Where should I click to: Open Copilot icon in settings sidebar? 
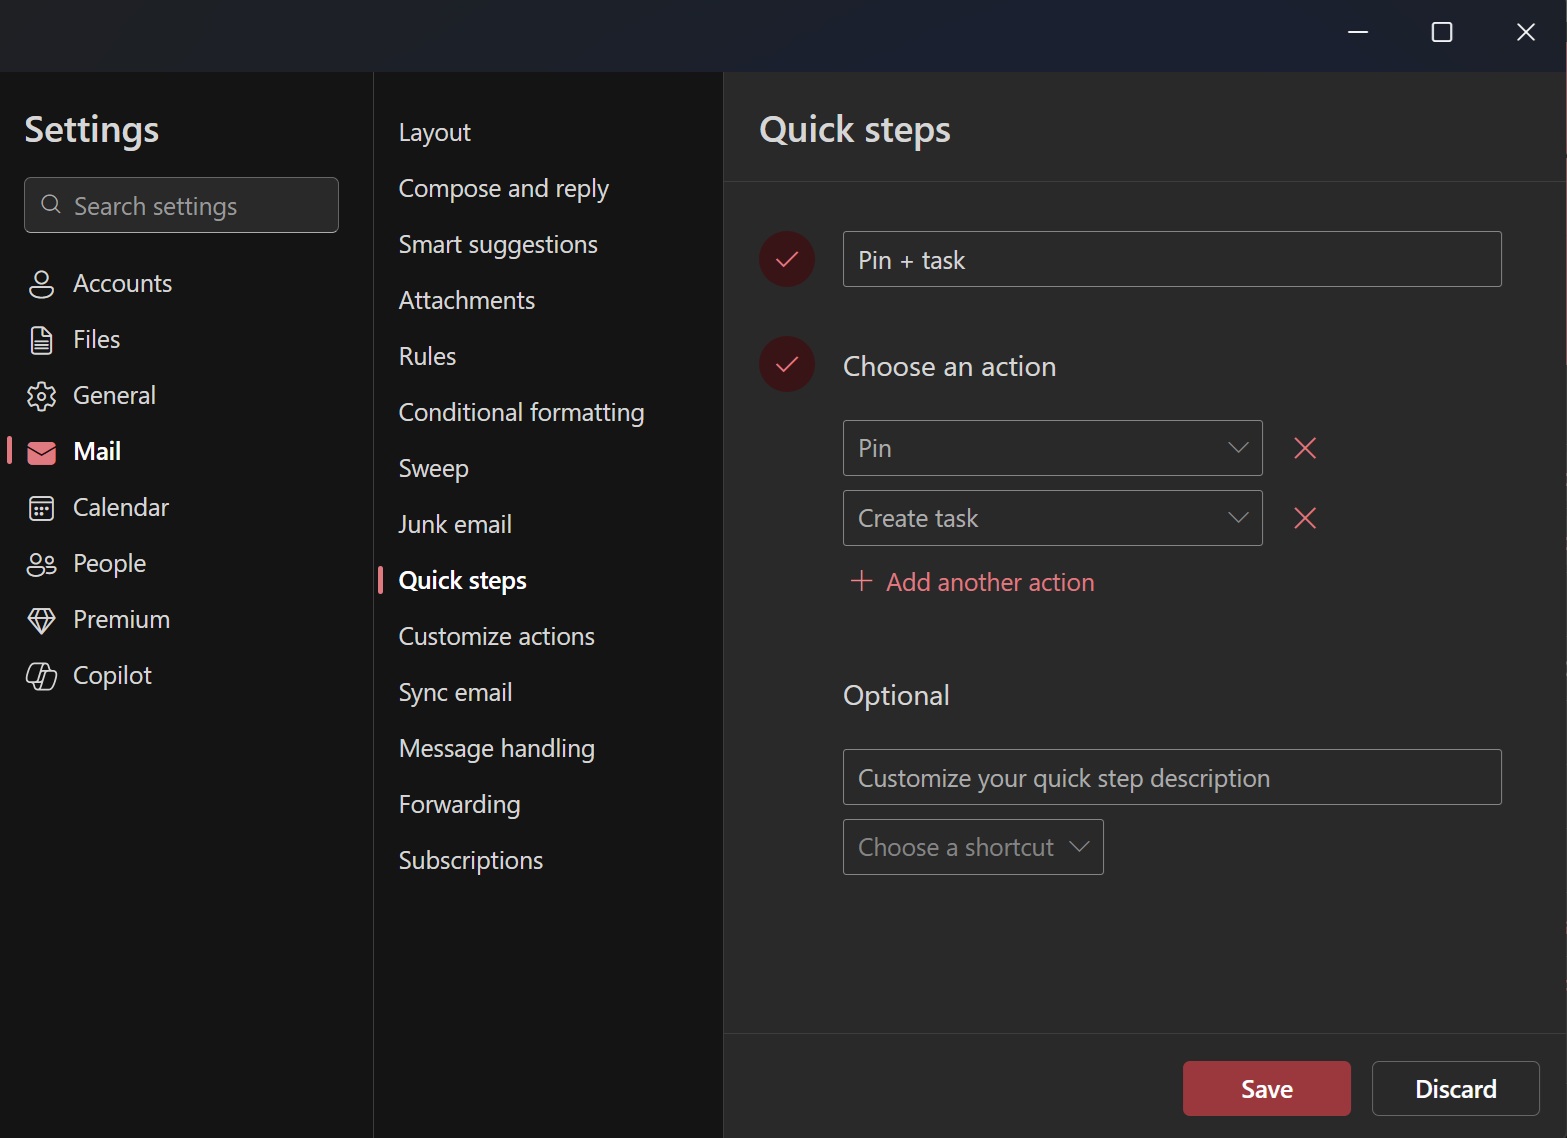tap(41, 676)
